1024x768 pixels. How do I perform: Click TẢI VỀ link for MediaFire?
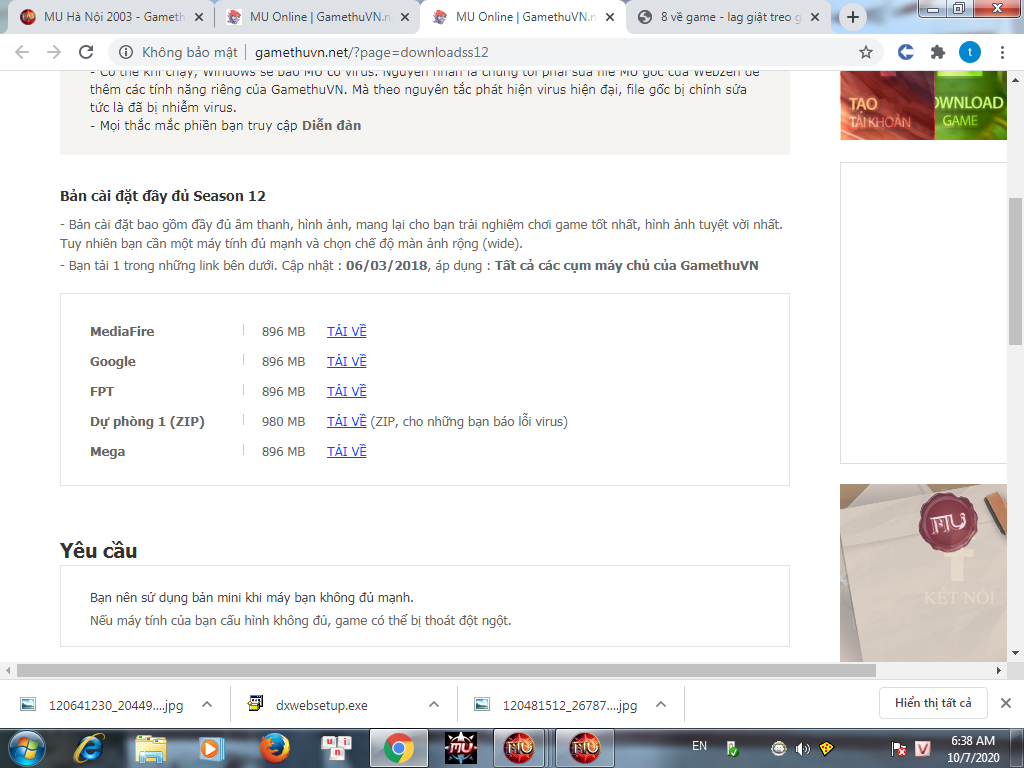(346, 331)
